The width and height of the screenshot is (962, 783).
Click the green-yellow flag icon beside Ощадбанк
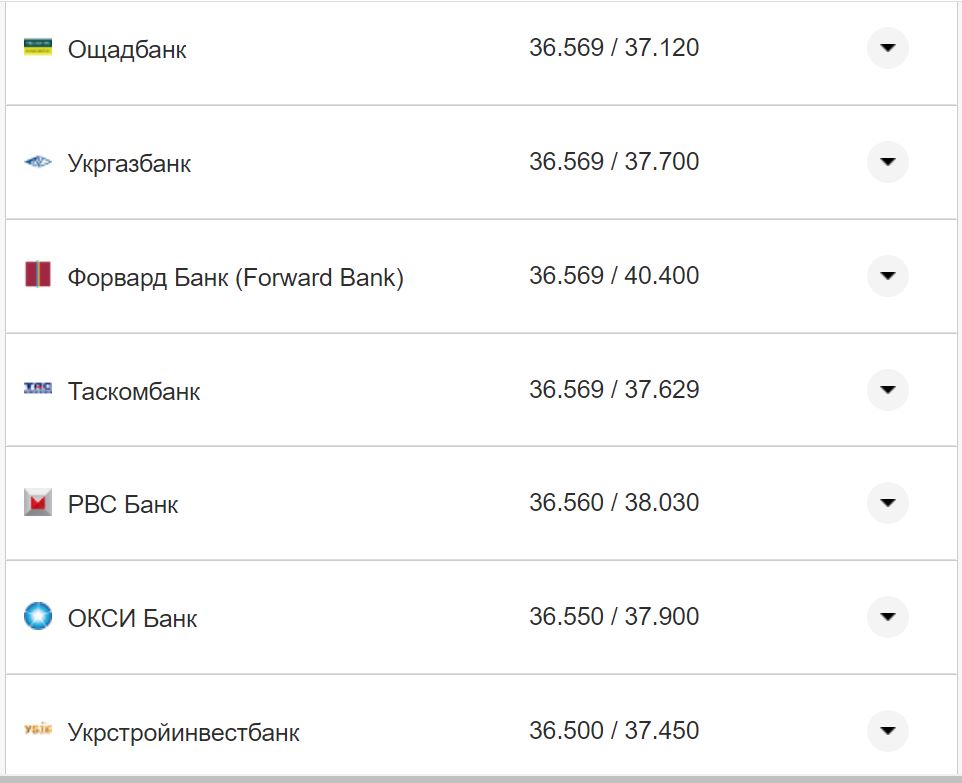pyautogui.click(x=36, y=44)
